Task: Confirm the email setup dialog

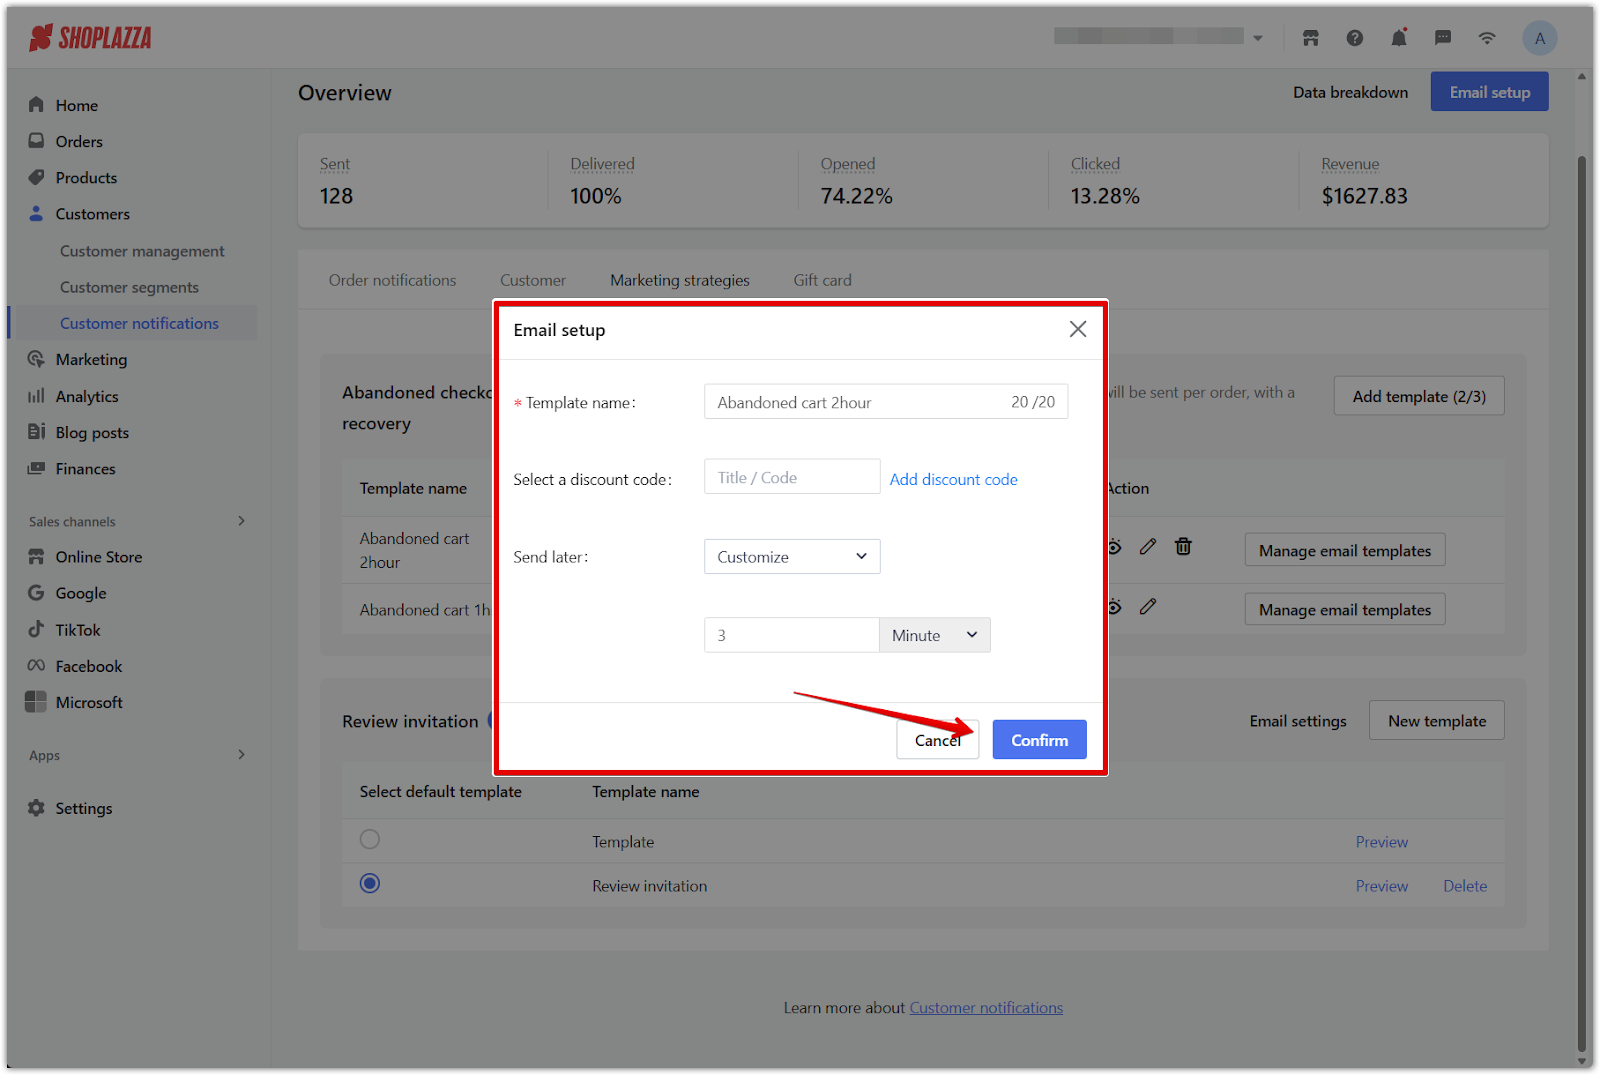Action: 1039,739
